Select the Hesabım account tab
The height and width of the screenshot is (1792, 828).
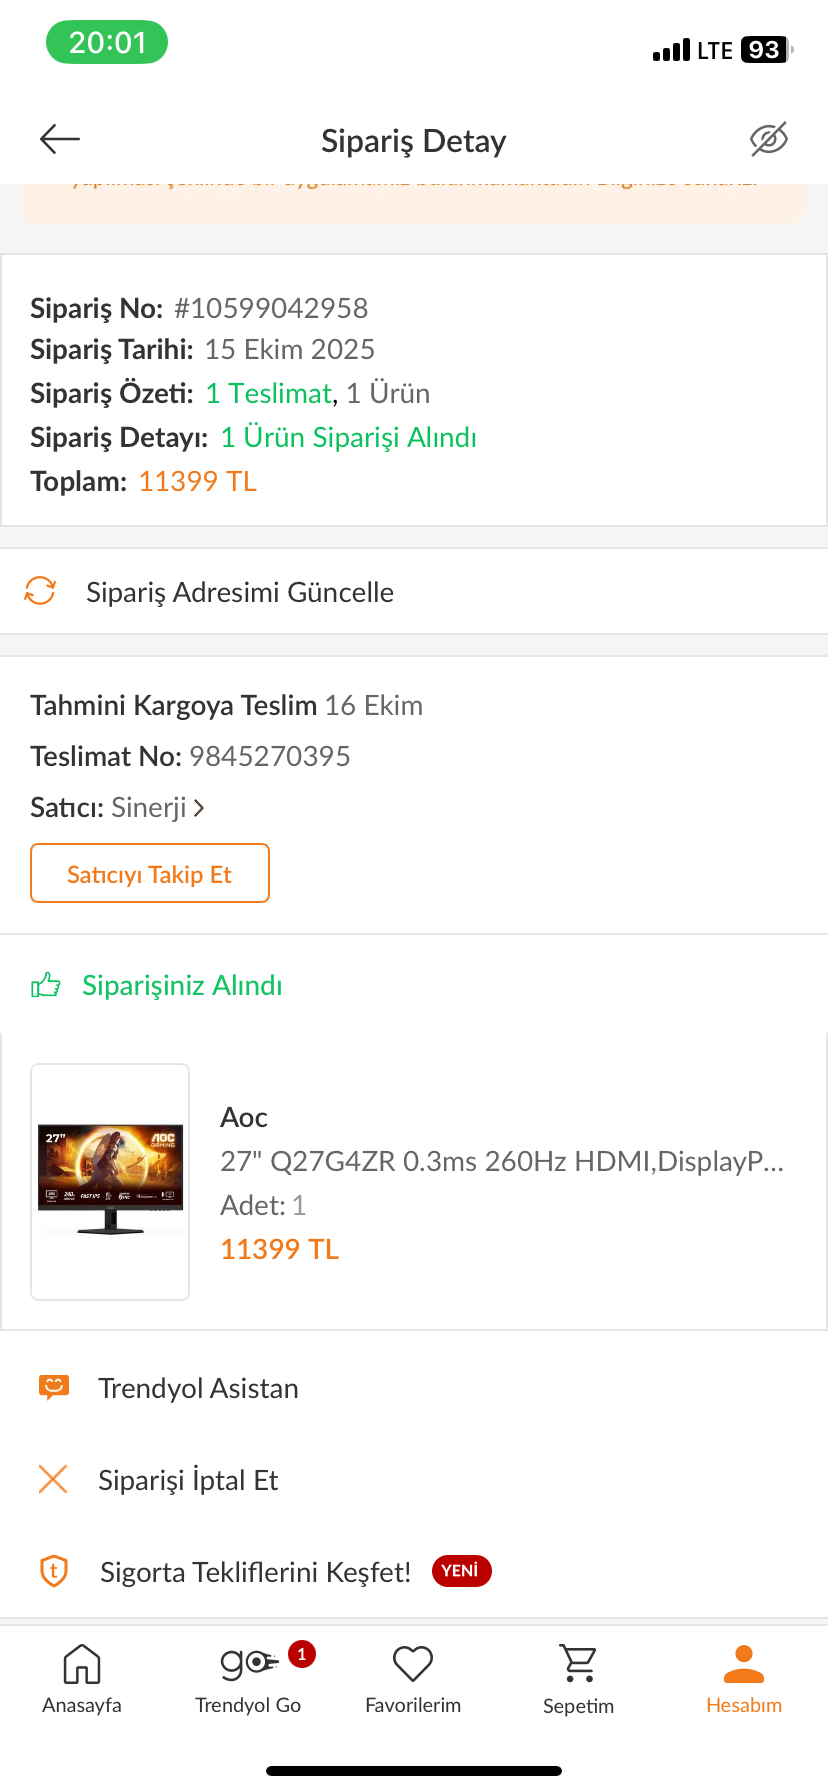click(x=744, y=1679)
